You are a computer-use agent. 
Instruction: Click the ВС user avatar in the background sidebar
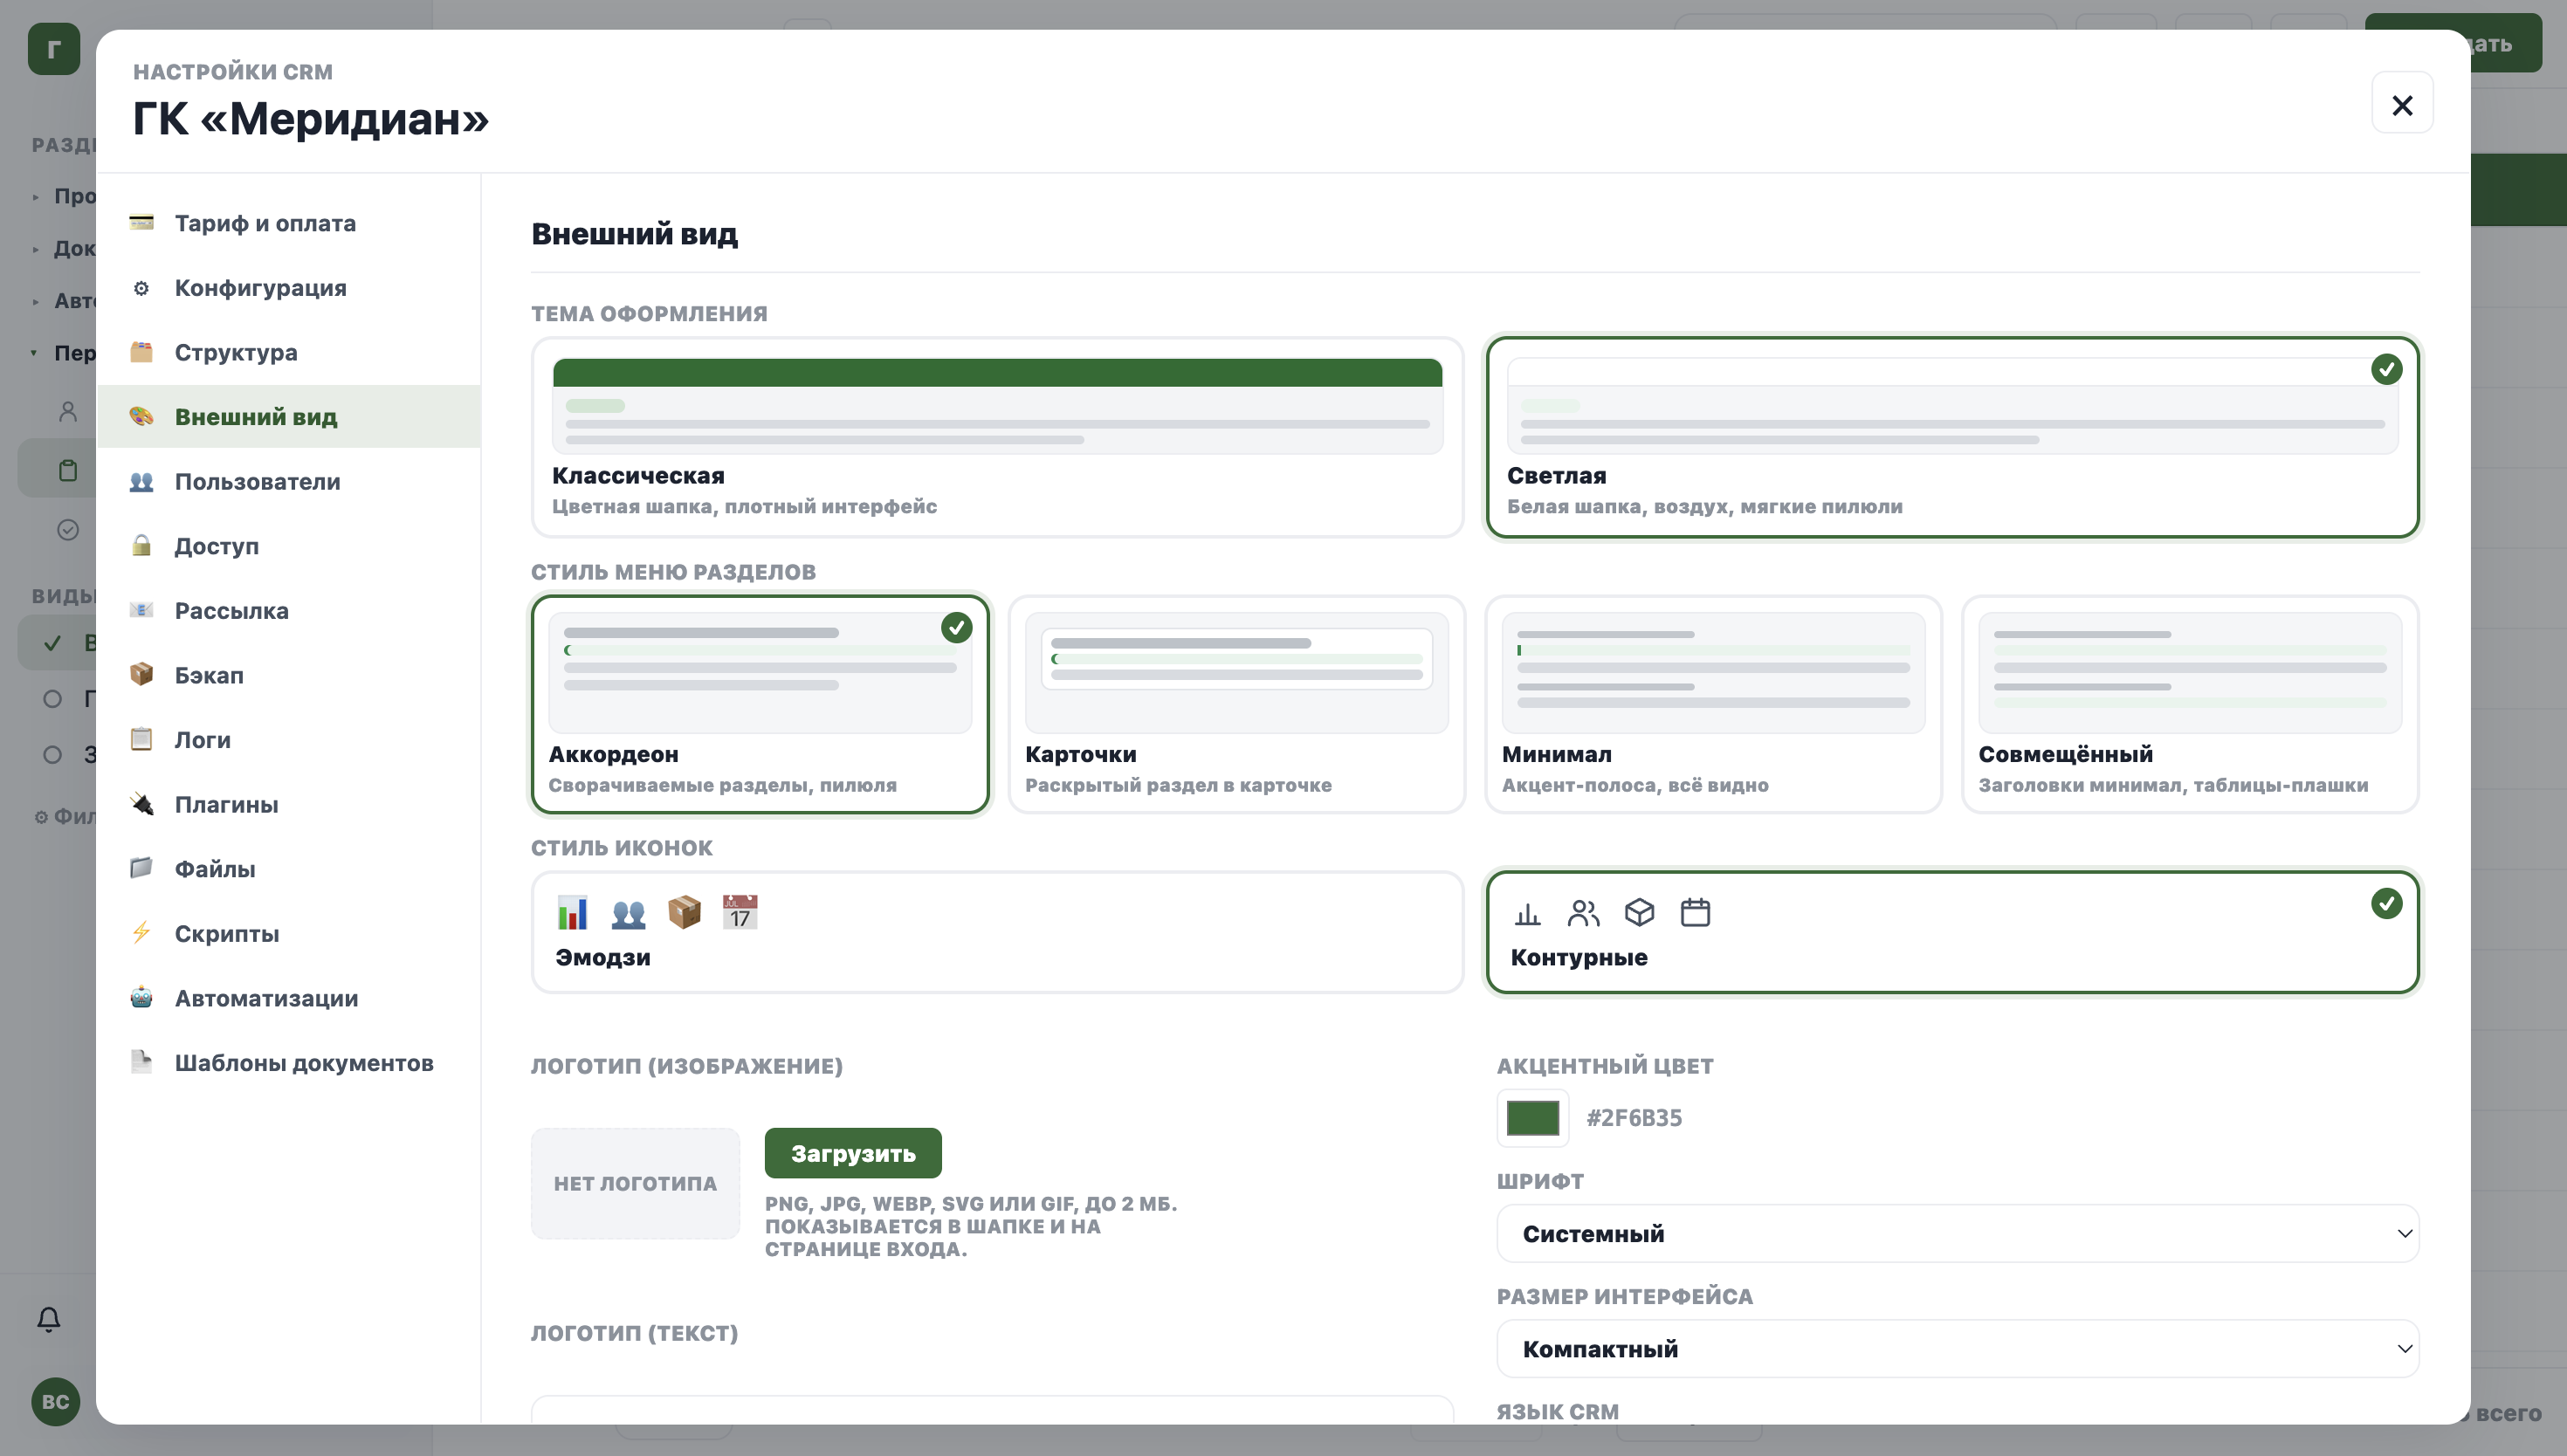point(55,1401)
